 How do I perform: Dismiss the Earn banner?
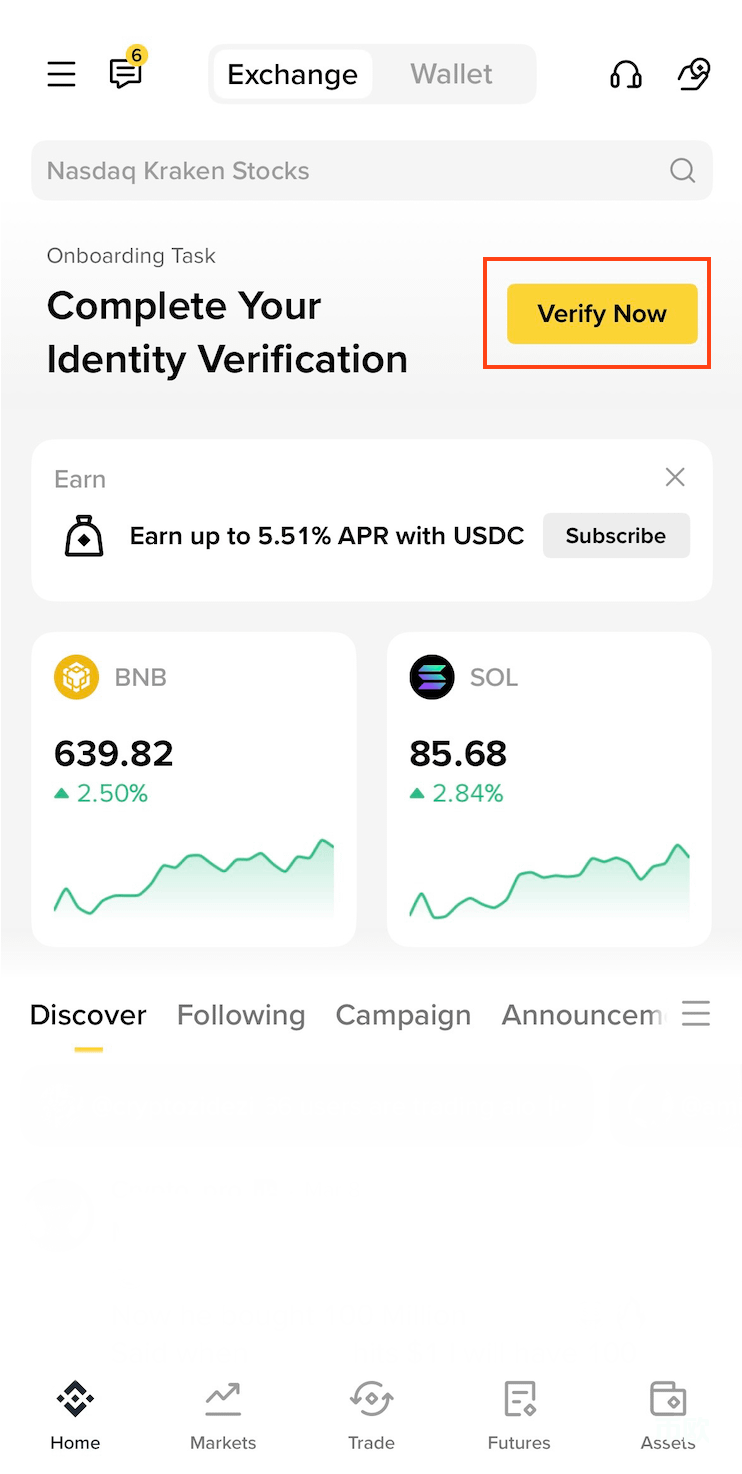(x=675, y=477)
